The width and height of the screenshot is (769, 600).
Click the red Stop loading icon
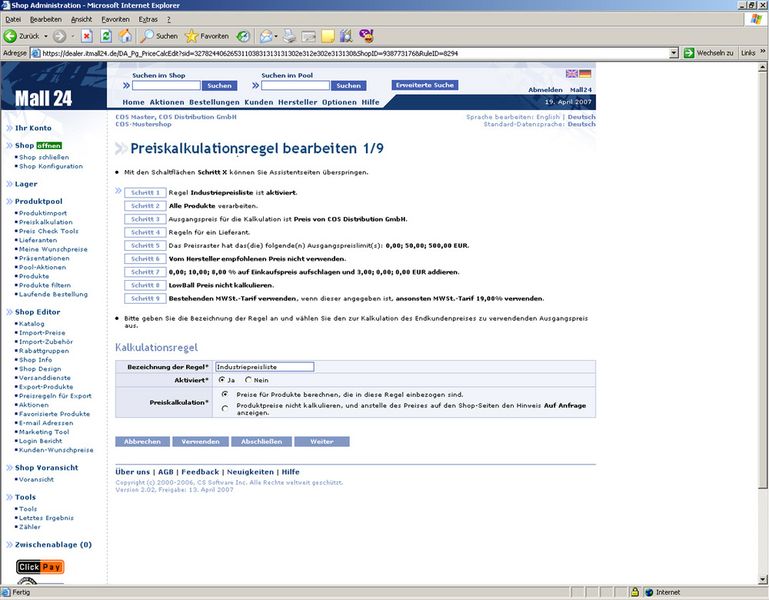(87, 36)
